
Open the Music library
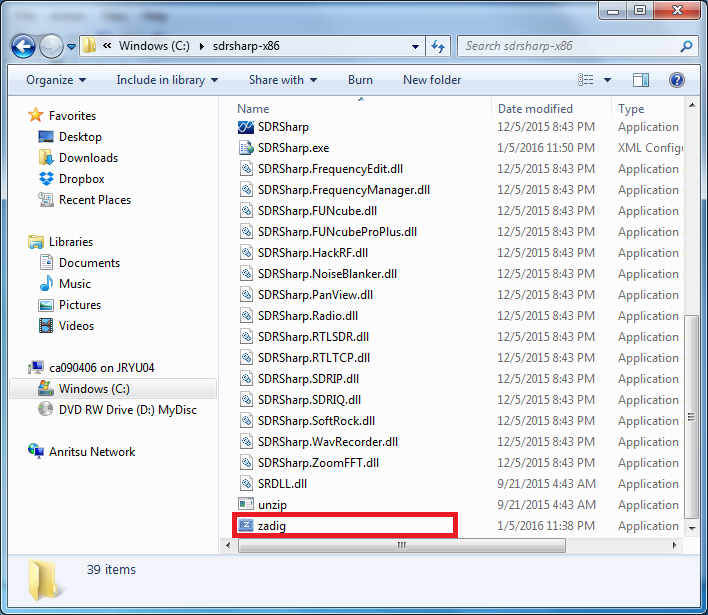(x=65, y=284)
